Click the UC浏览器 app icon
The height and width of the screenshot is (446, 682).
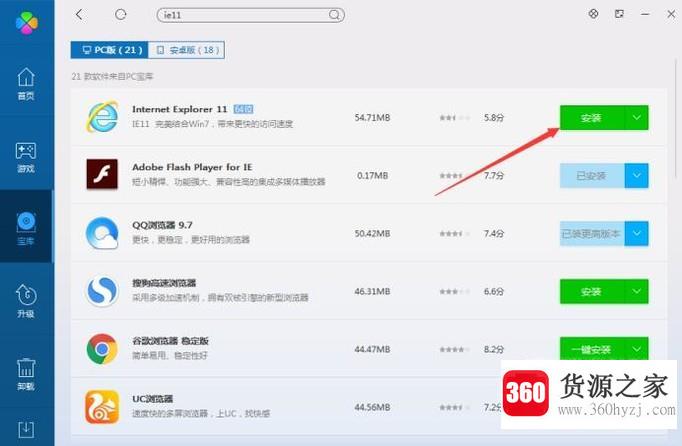pyautogui.click(x=102, y=407)
